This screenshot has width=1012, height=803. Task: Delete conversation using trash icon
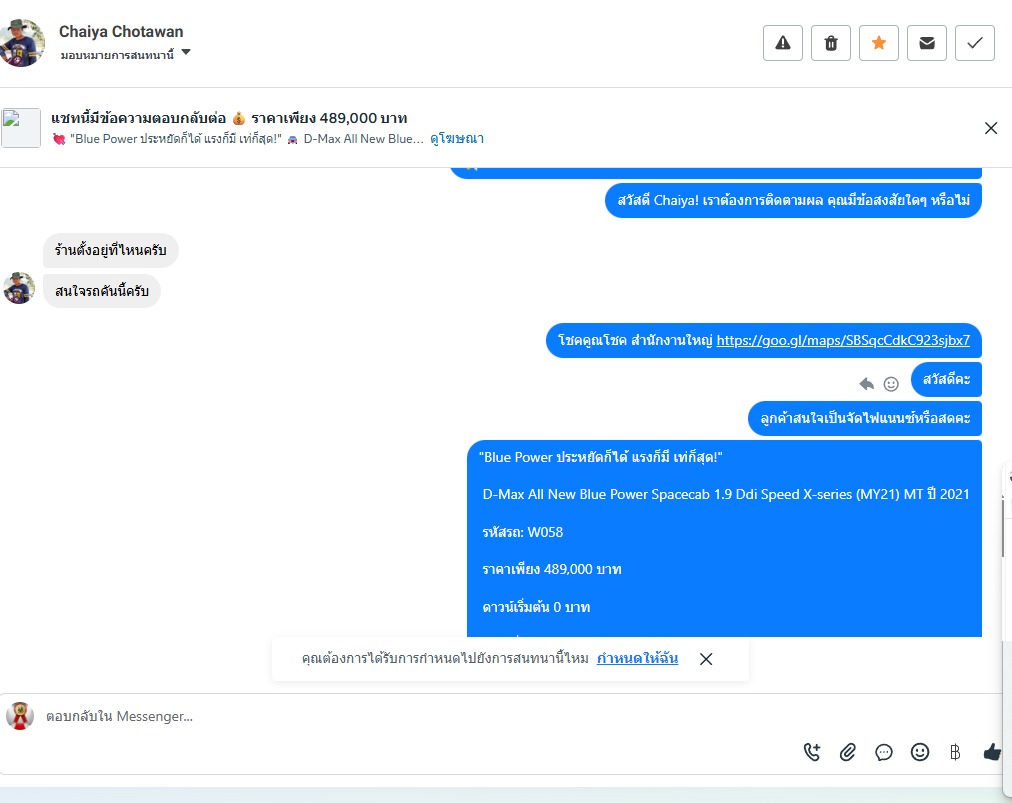pos(831,43)
